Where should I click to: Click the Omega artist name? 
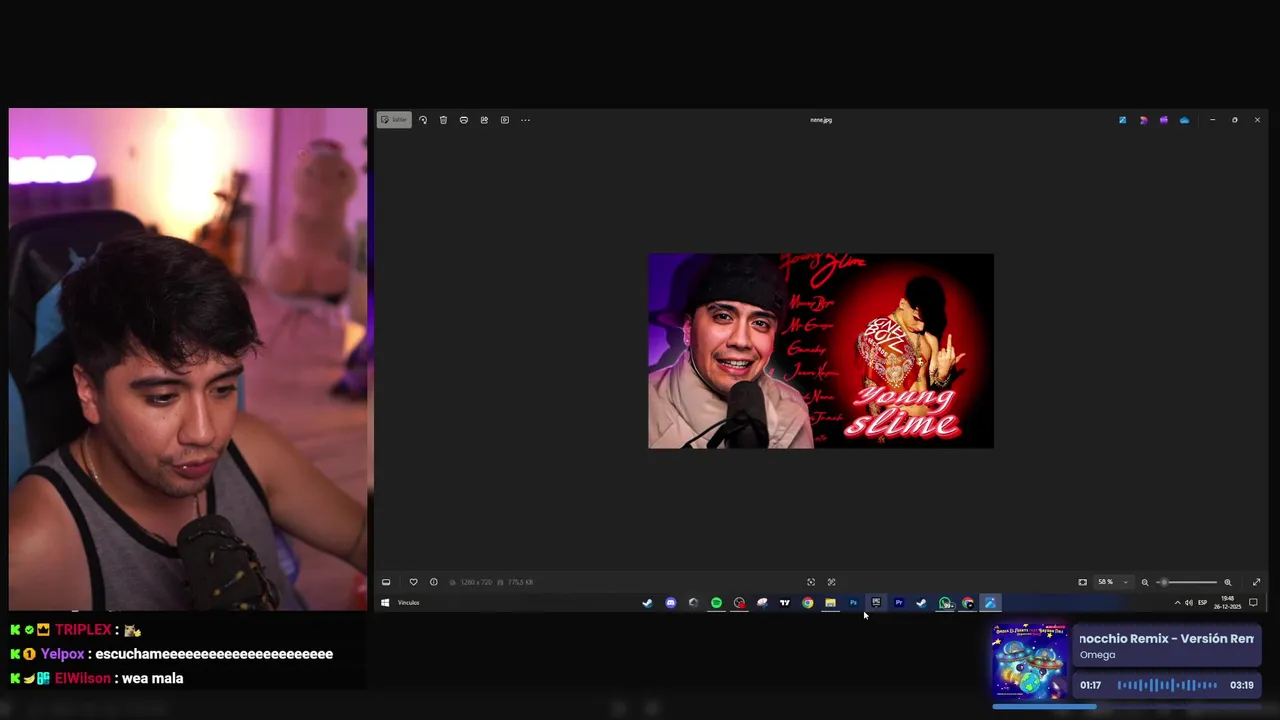pos(1097,655)
